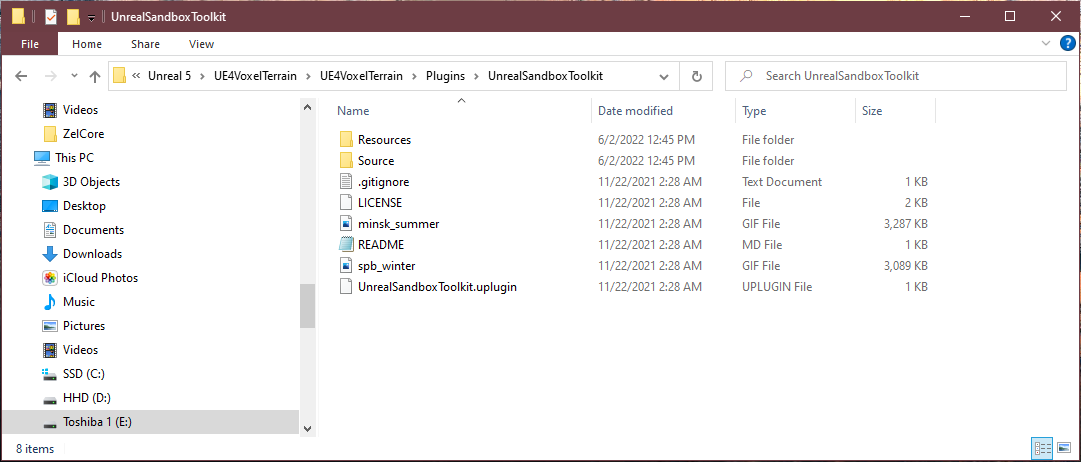The height and width of the screenshot is (462, 1081).
Task: Switch to Large icons view layout
Action: [1063, 449]
